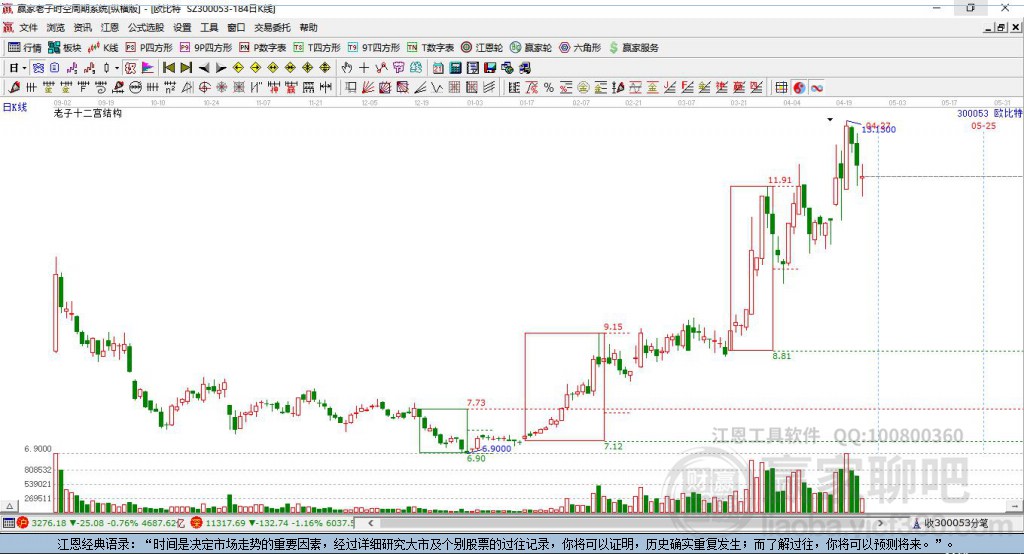Select the circle crosshair target tool
This screenshot has height=554, width=1024.
(204, 88)
